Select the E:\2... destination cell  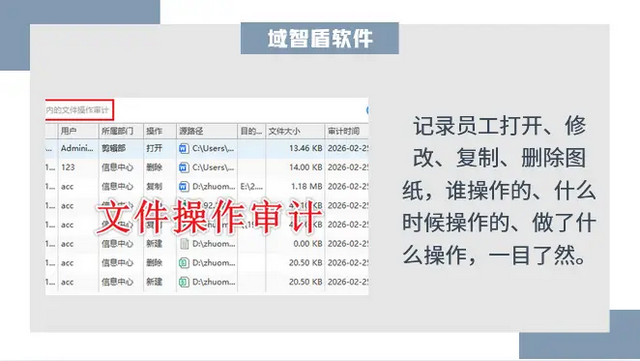tap(251, 187)
